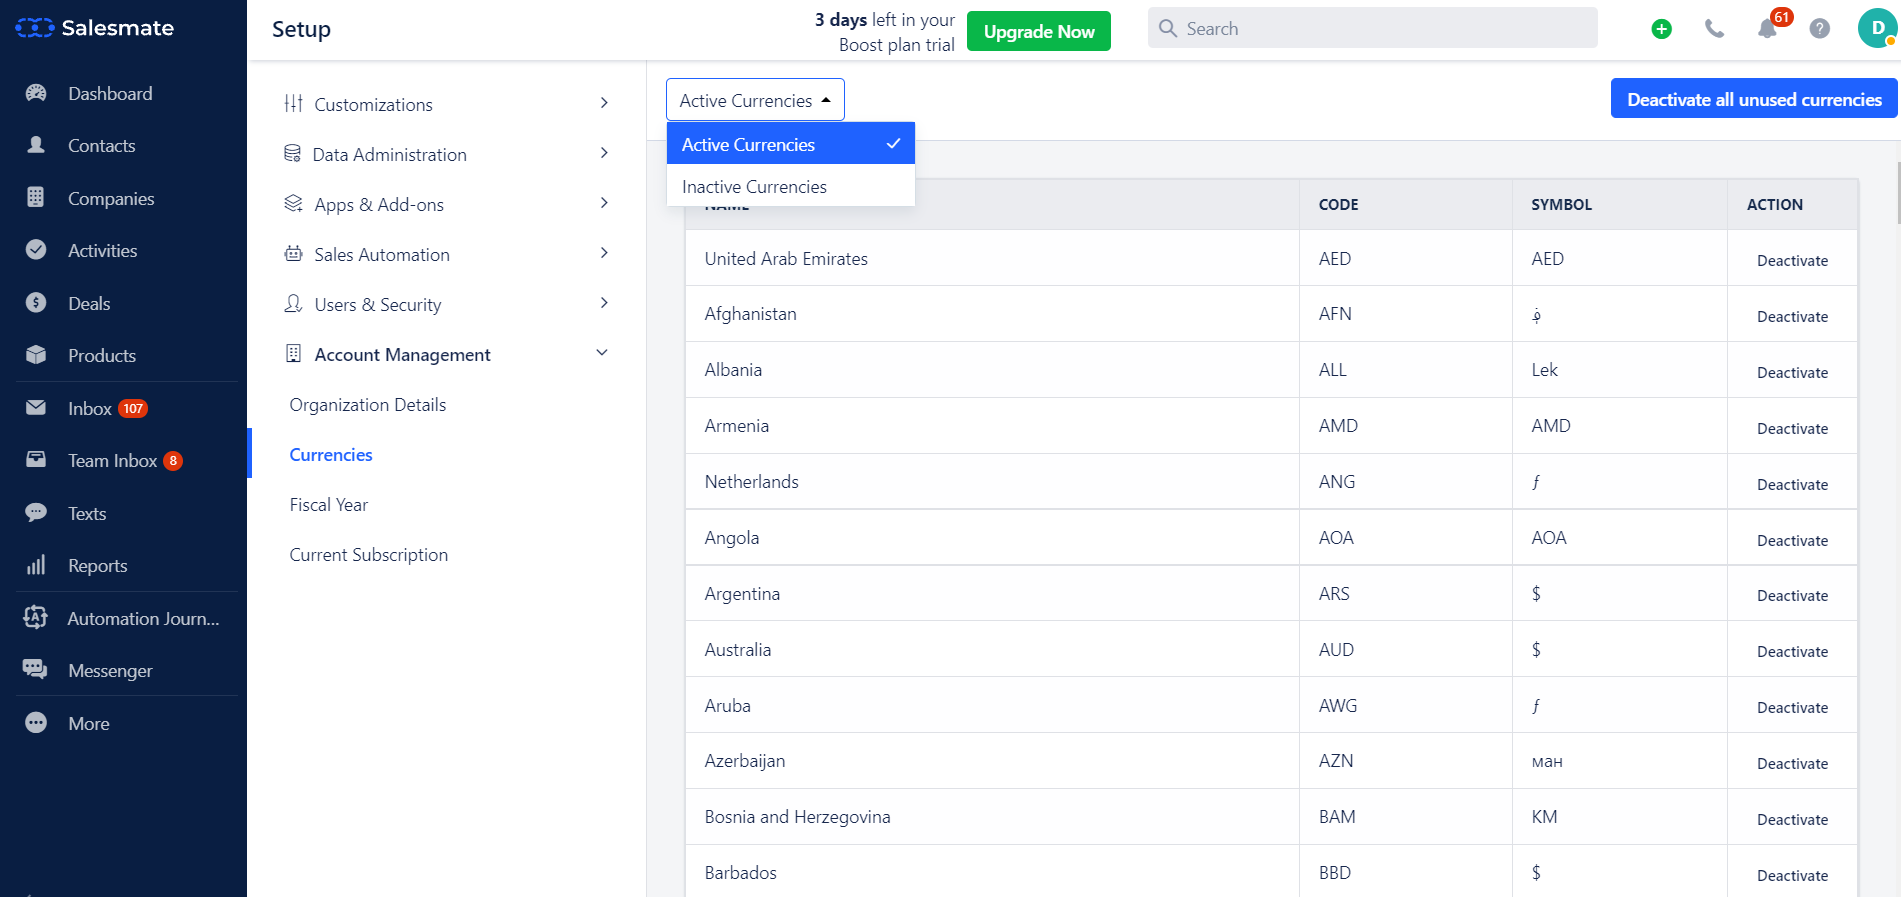This screenshot has height=897, width=1901.
Task: Open Organization Details settings page
Action: pos(368,404)
